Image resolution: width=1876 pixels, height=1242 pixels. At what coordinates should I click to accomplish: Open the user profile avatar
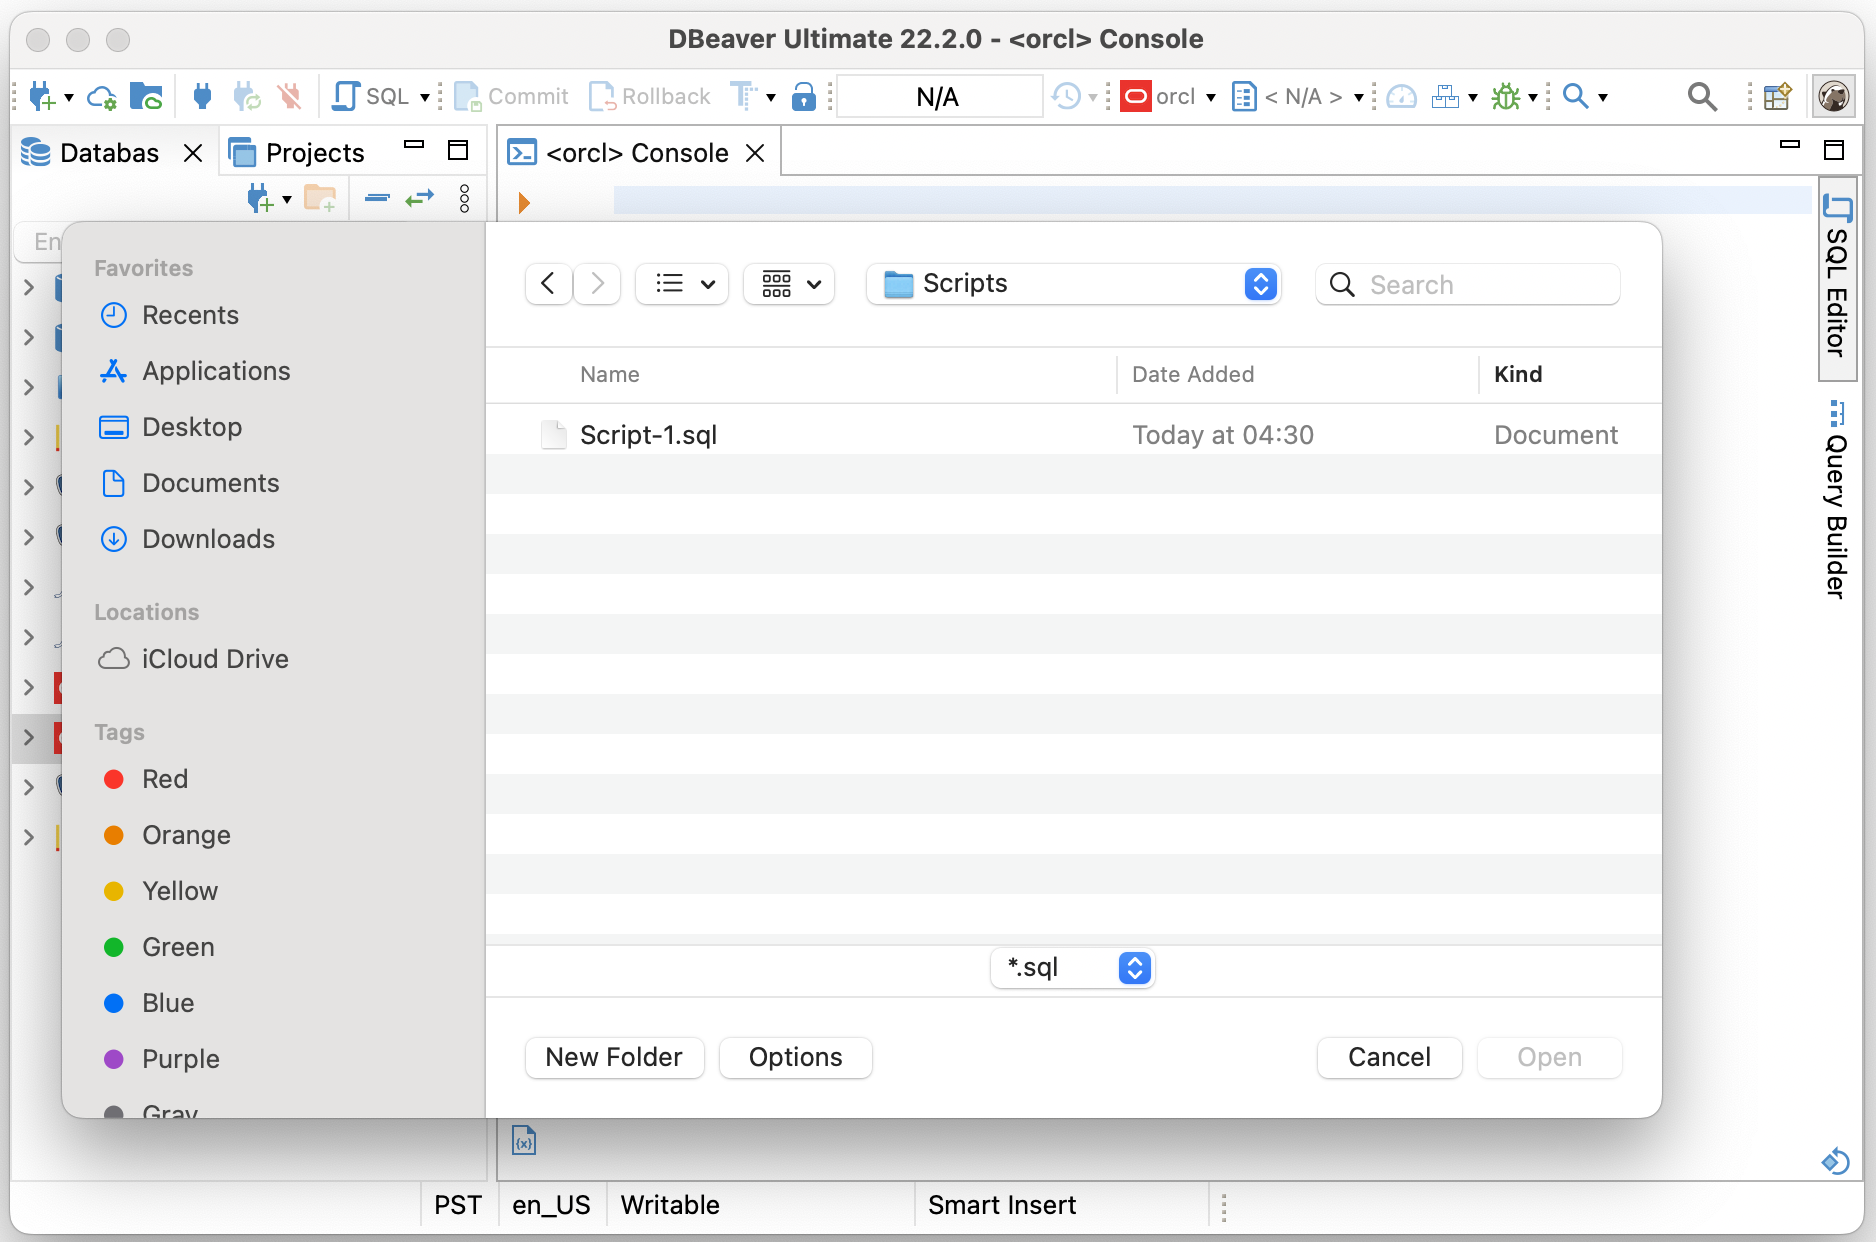1833,96
